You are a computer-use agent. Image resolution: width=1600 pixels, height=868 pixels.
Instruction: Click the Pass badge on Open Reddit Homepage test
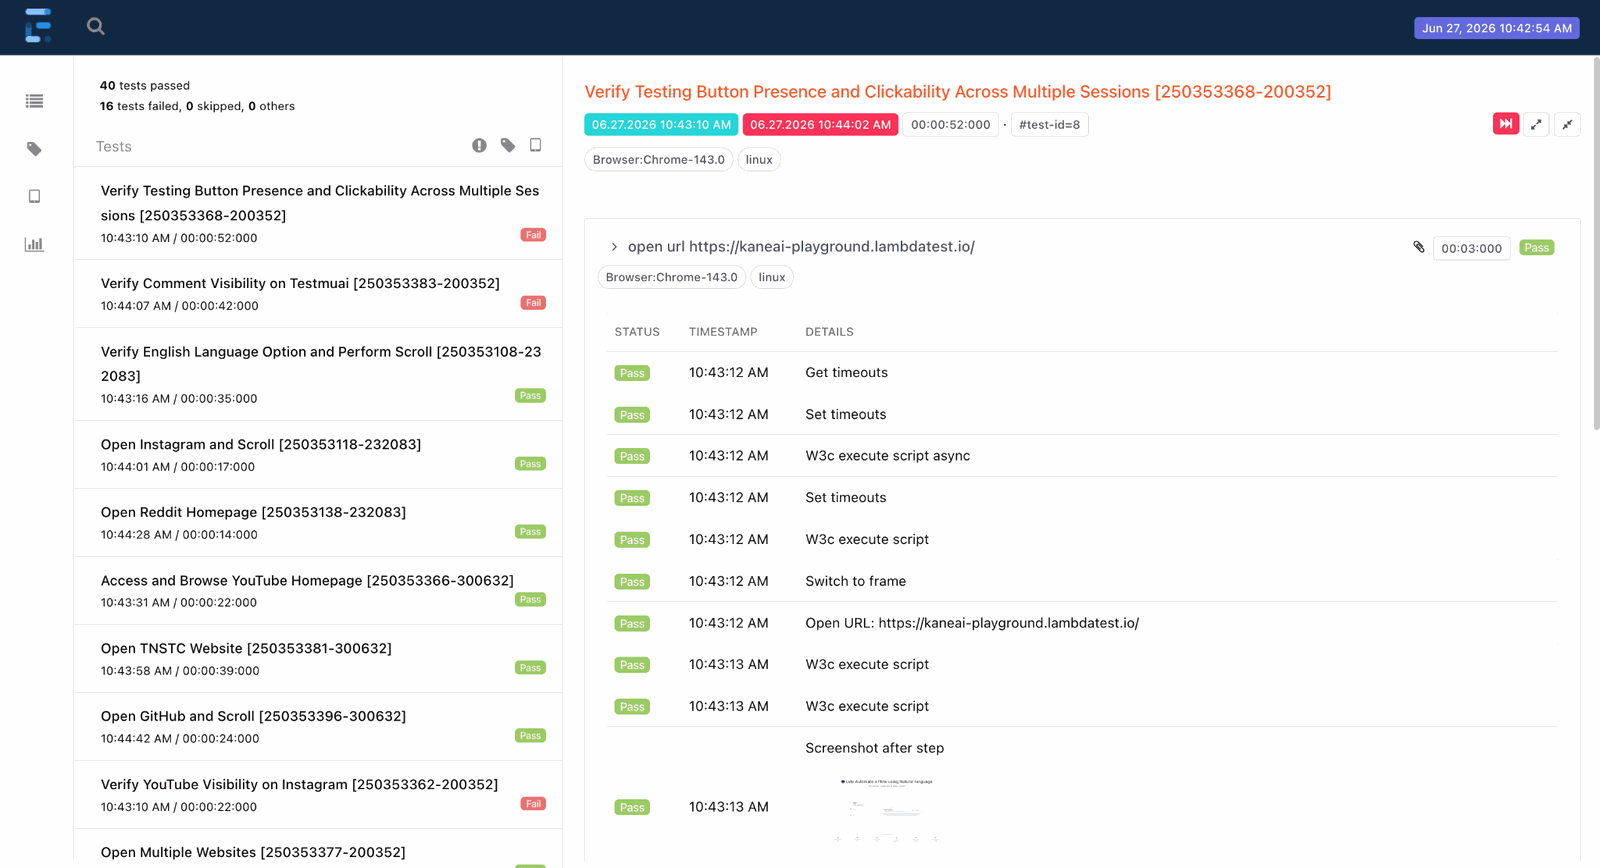(x=530, y=532)
